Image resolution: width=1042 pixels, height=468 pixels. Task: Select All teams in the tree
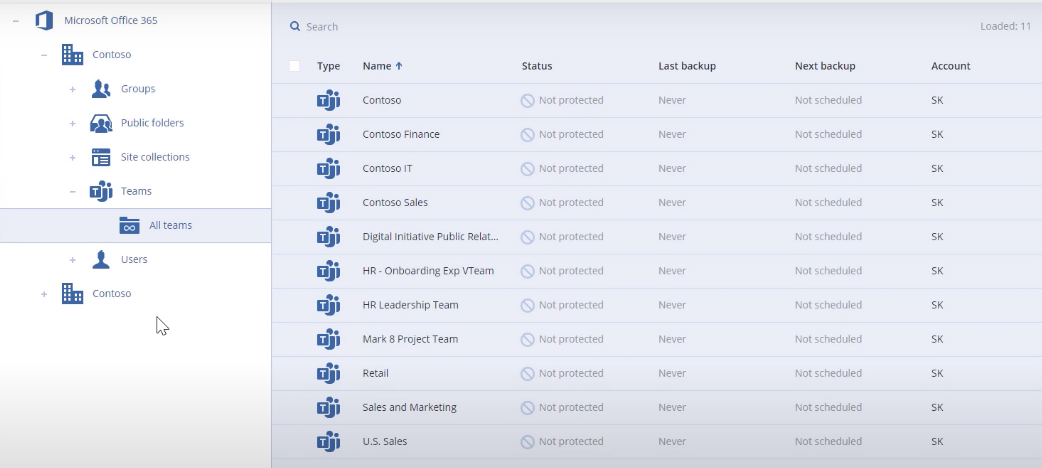point(136,225)
